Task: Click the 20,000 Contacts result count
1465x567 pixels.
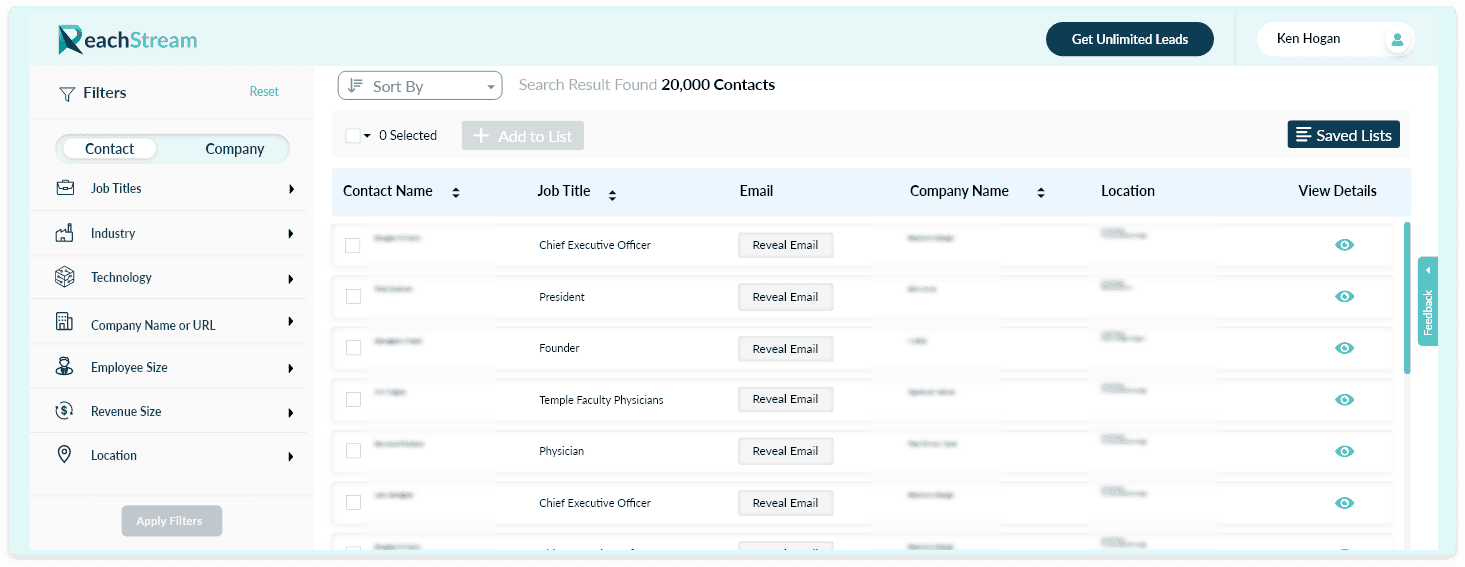Action: tap(718, 85)
